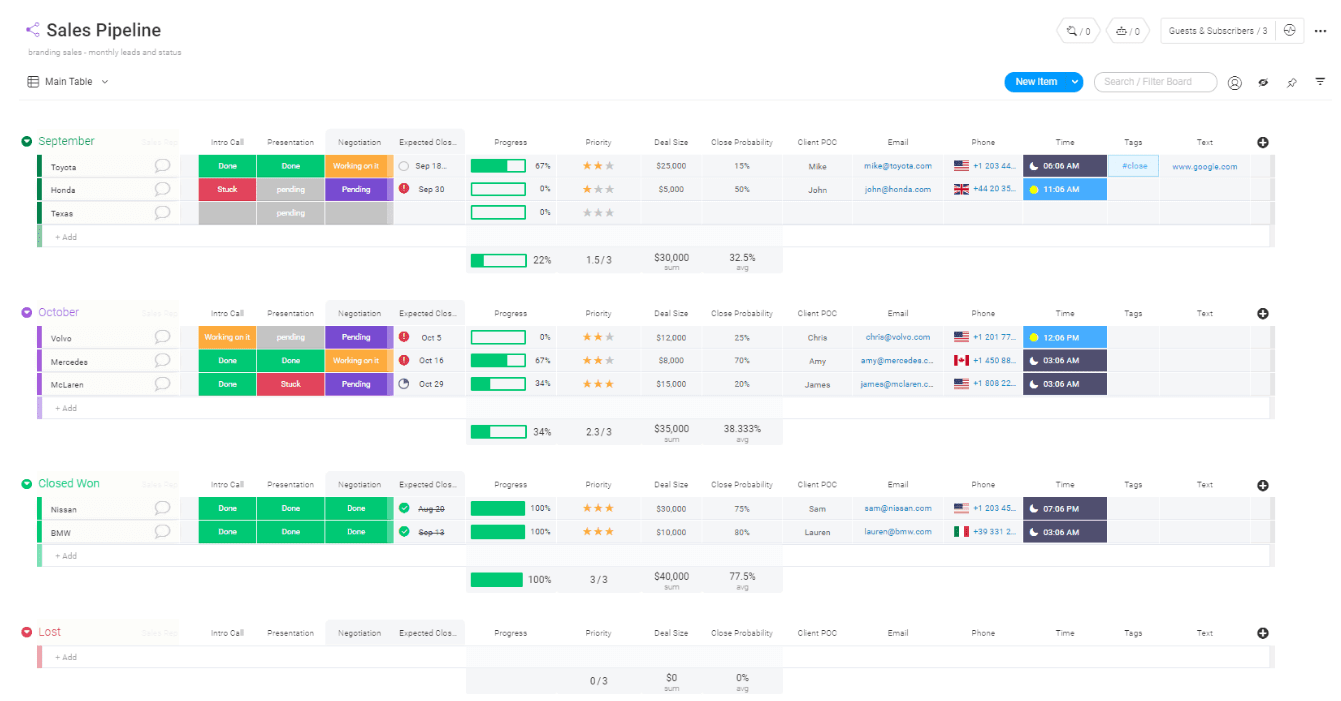Toggle BMW completed date checkmark
Viewport: 1341px width, 701px height.
click(404, 532)
